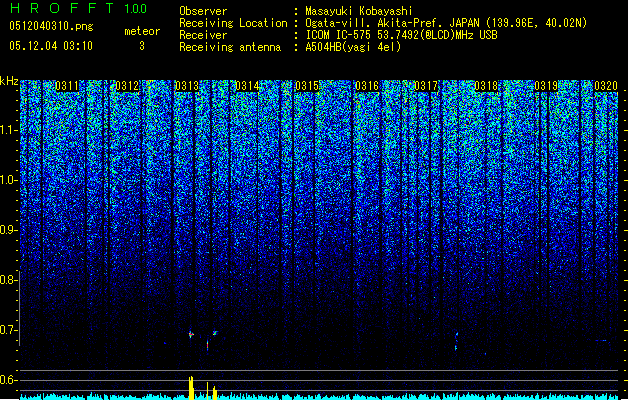Click the 0316 time marker

coord(367,86)
